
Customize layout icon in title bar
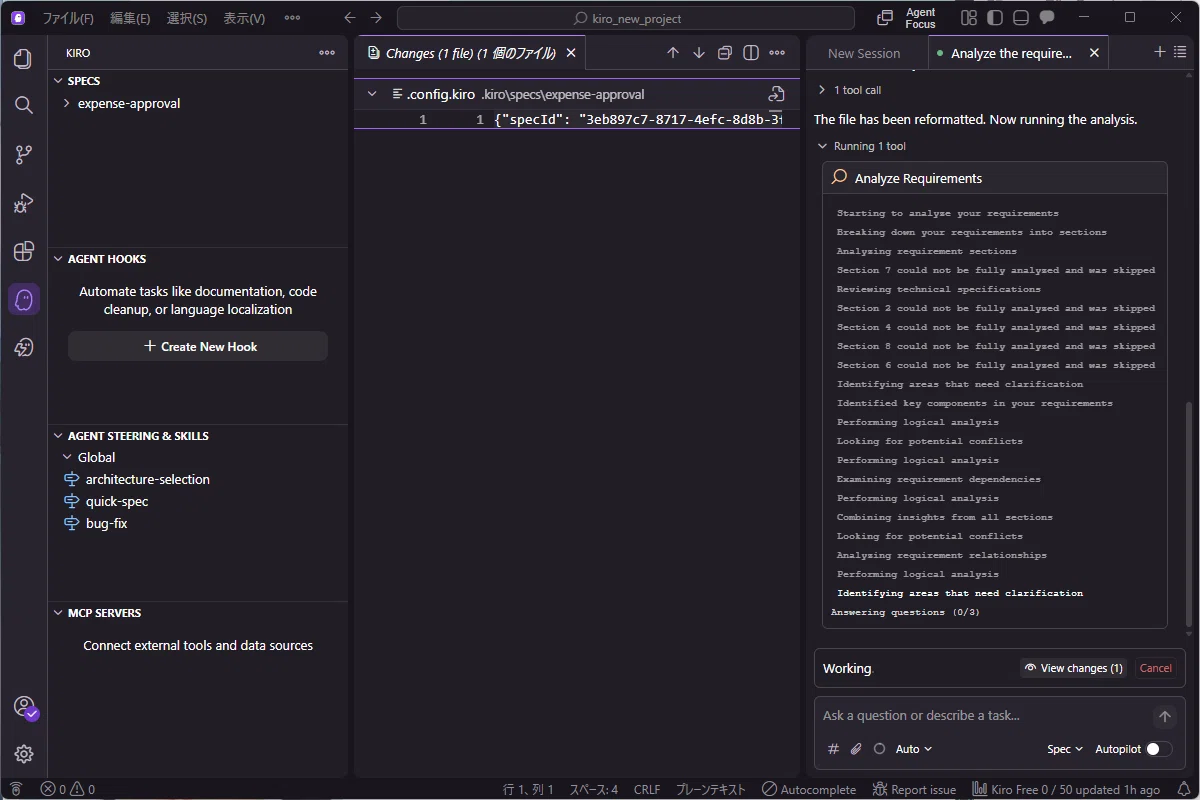968,18
